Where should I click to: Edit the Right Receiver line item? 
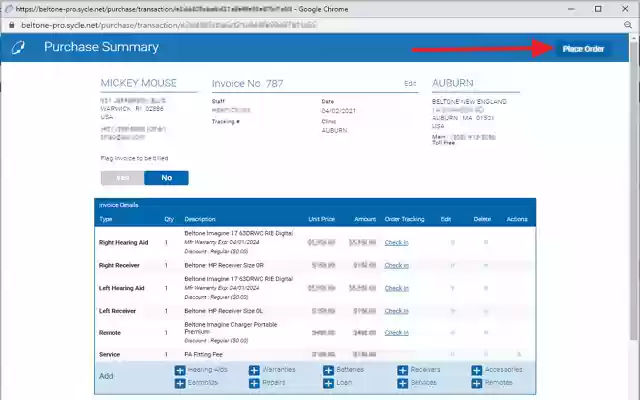pyautogui.click(x=452, y=265)
